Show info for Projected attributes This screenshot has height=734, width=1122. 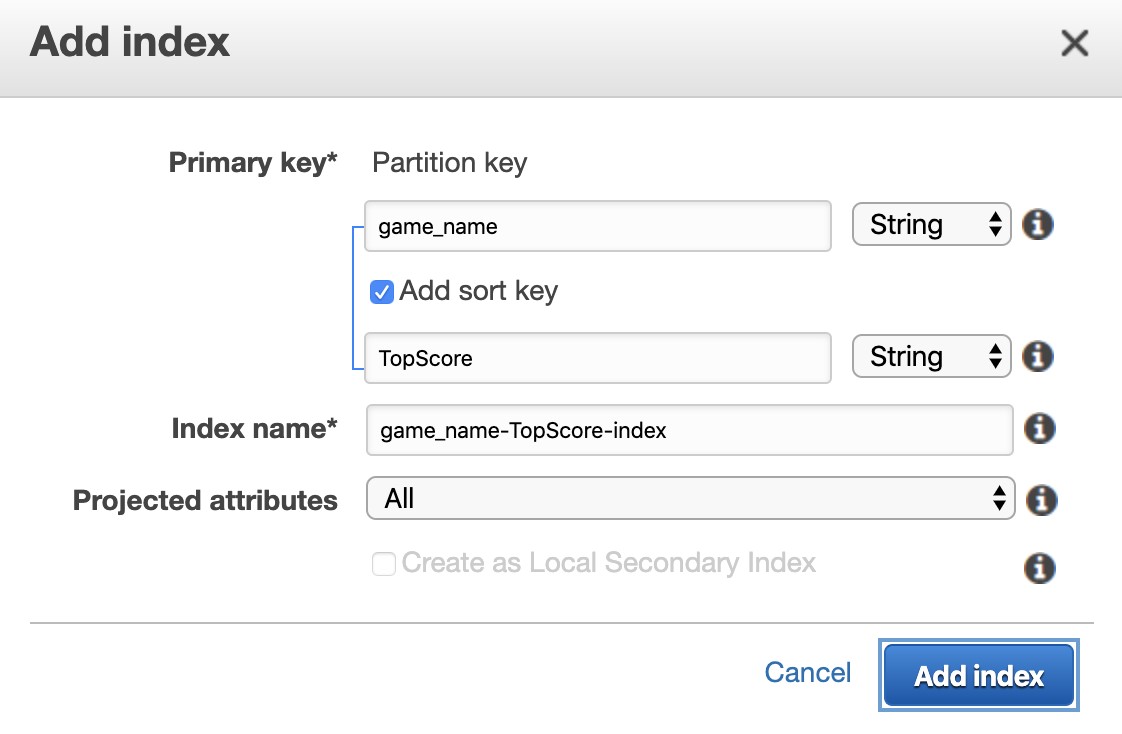1040,499
